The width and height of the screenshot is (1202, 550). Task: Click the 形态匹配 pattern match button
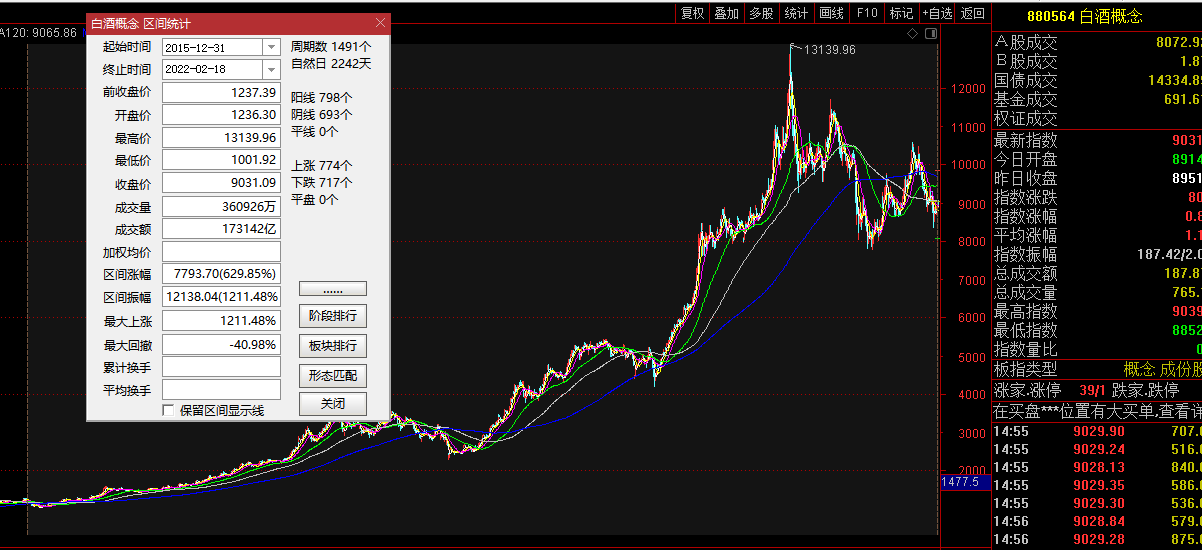coord(332,375)
